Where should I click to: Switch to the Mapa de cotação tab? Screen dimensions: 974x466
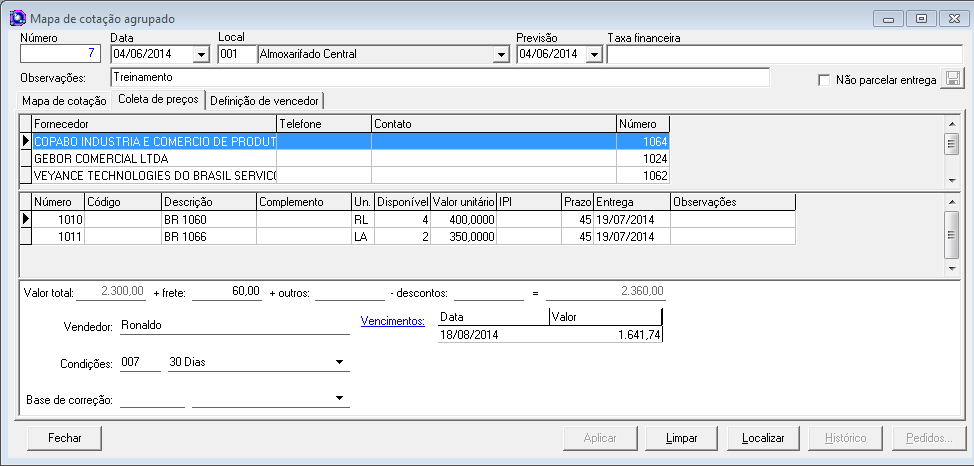64,100
